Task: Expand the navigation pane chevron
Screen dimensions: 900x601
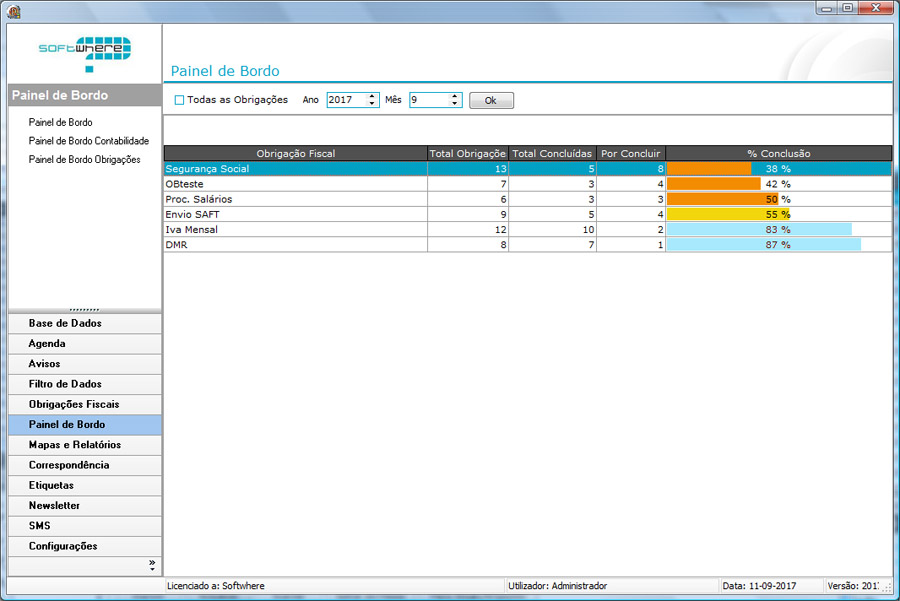Action: tap(152, 564)
